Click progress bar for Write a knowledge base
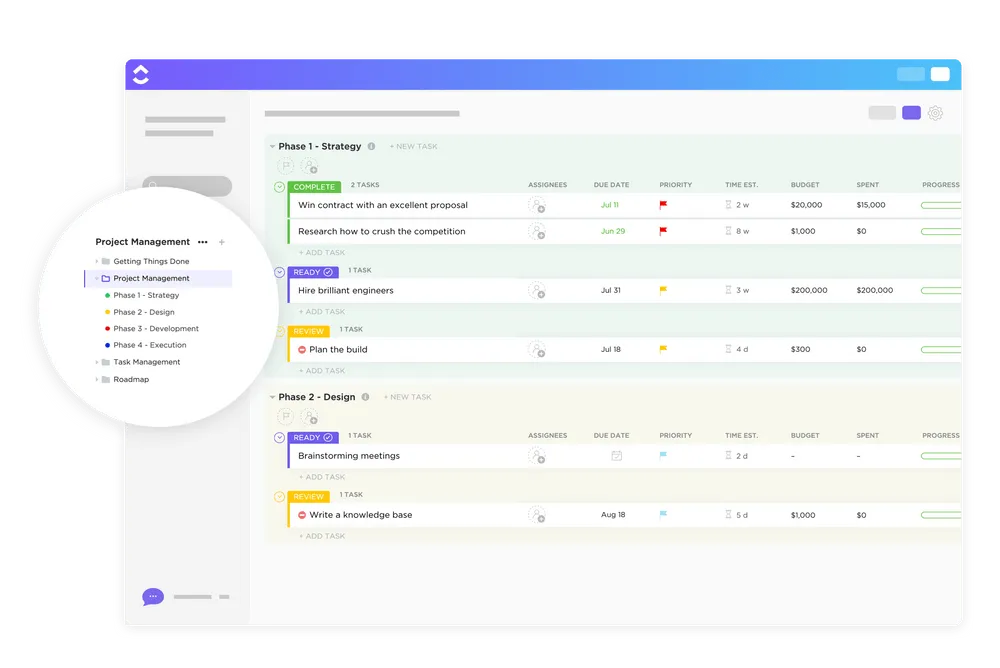The image size is (1000, 668). [941, 515]
